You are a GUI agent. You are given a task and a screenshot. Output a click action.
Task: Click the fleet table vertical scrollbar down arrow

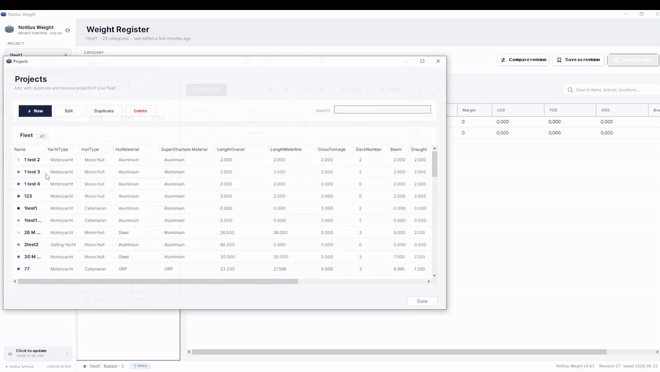coord(434,275)
